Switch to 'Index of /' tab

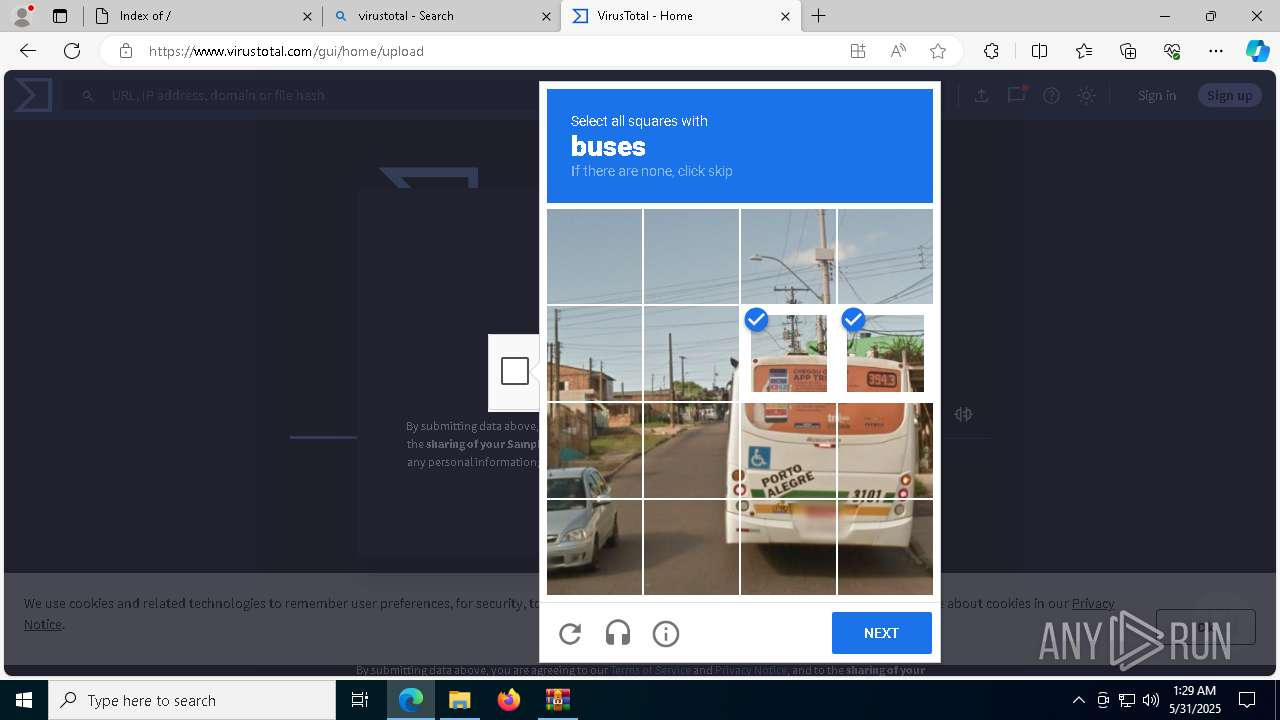(202, 16)
